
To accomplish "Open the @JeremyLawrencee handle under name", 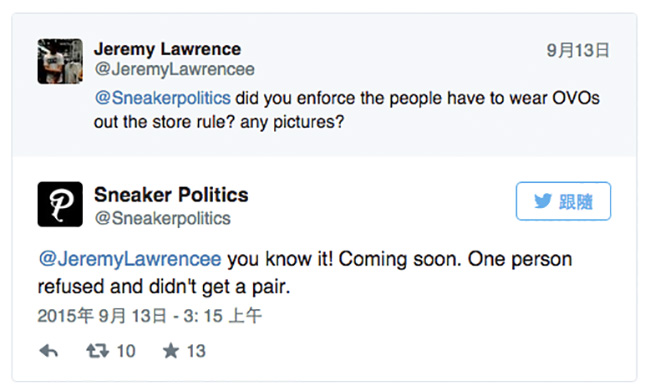I will pyautogui.click(x=175, y=69).
